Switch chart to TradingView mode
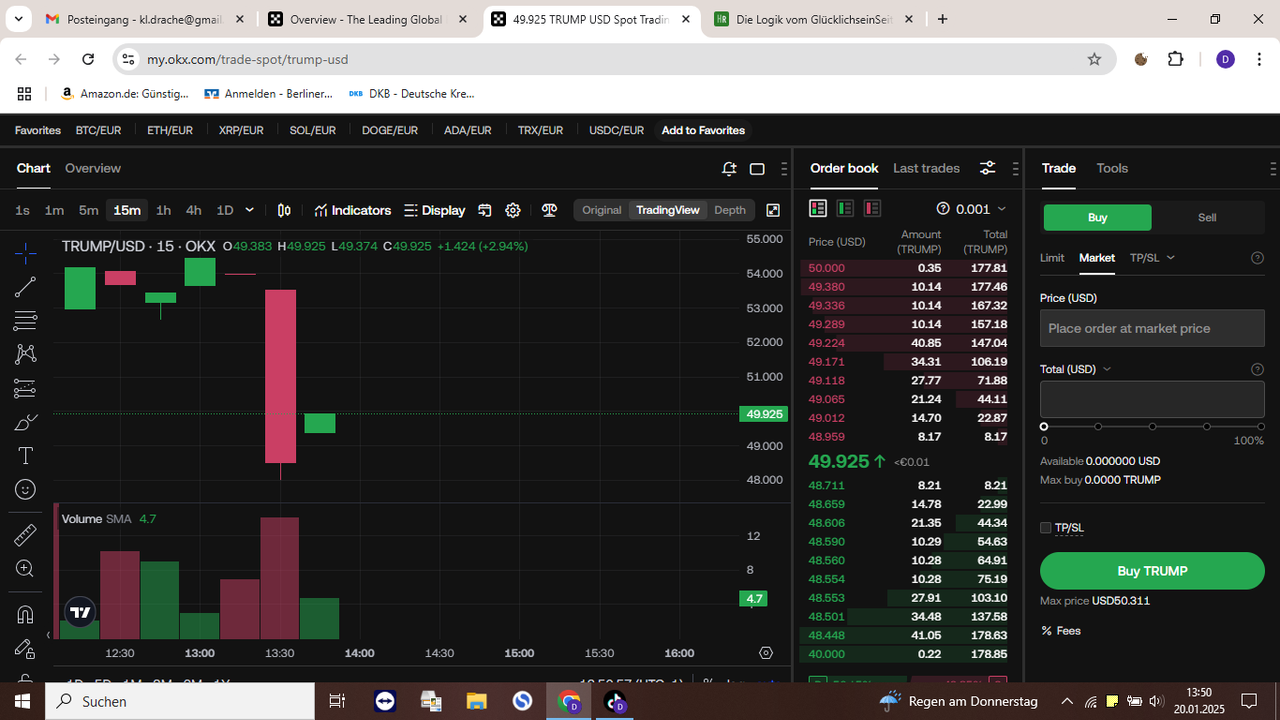The height and width of the screenshot is (720, 1280). click(x=668, y=210)
